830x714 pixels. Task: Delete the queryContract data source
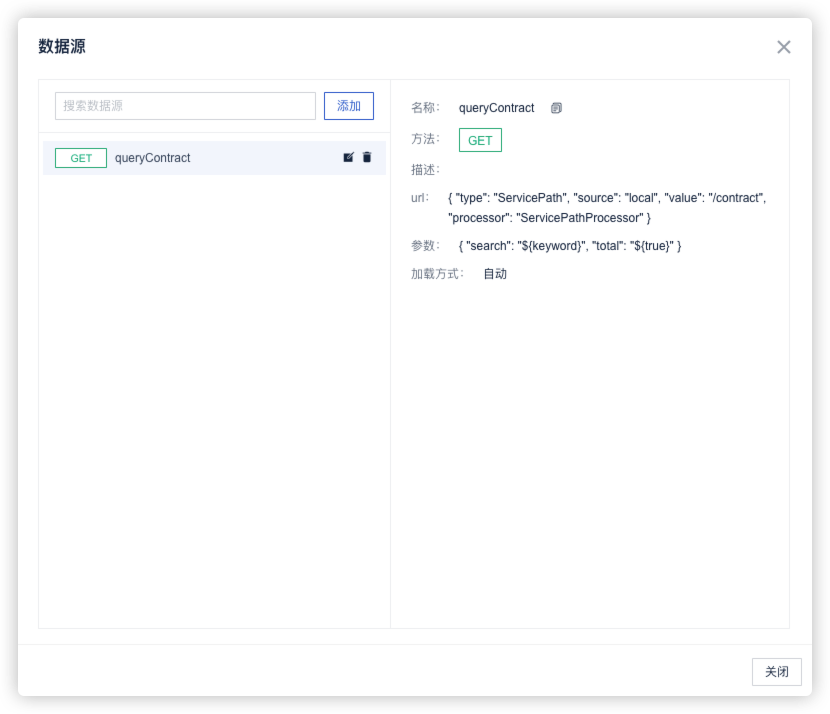tap(367, 158)
